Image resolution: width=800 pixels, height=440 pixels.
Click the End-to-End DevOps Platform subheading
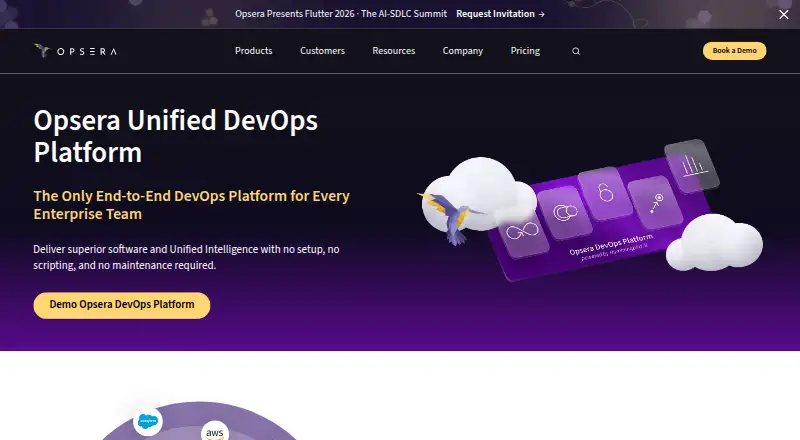pyautogui.click(x=191, y=205)
